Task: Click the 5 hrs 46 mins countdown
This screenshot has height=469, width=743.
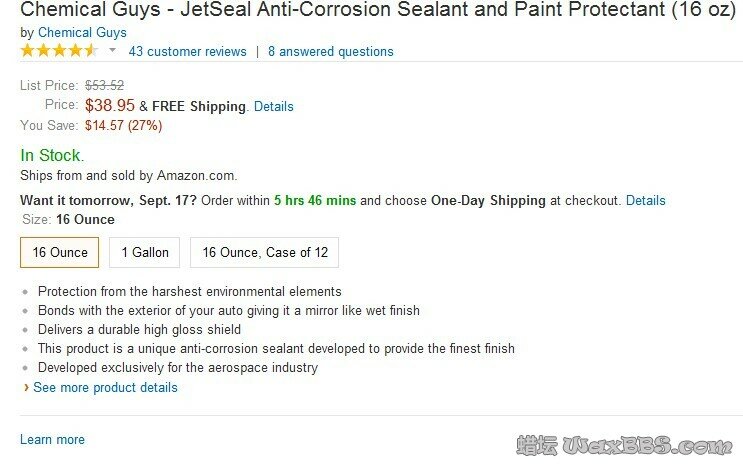Action: [314, 200]
